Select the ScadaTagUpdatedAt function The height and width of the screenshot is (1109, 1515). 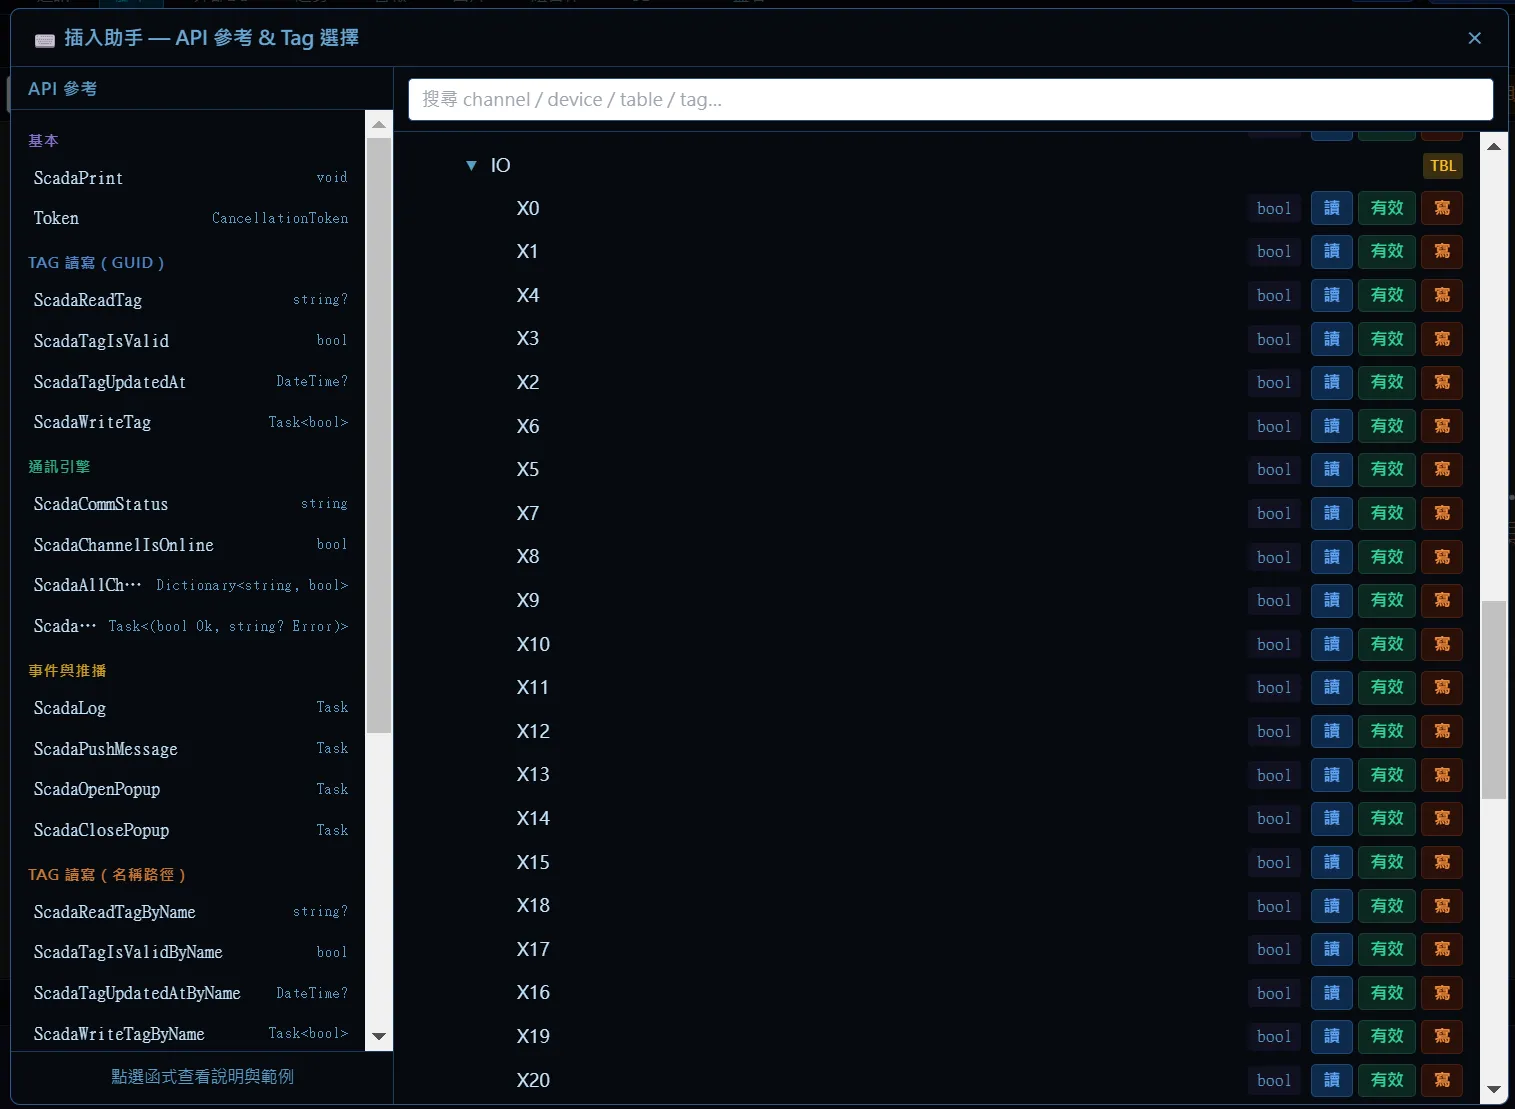(x=190, y=382)
